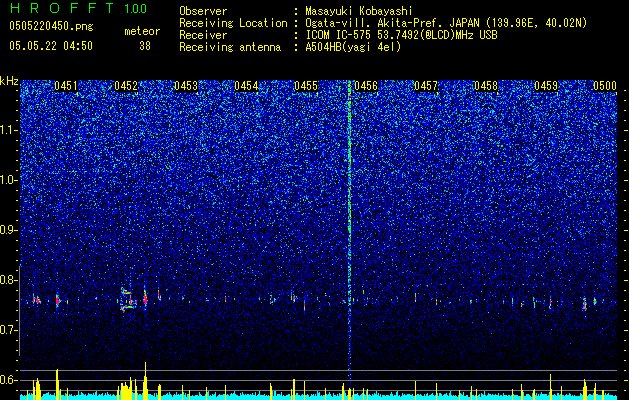Viewport: 629px width, 400px height.
Task: Click the HROFFT 1.0.0 title text
Action: [79, 8]
